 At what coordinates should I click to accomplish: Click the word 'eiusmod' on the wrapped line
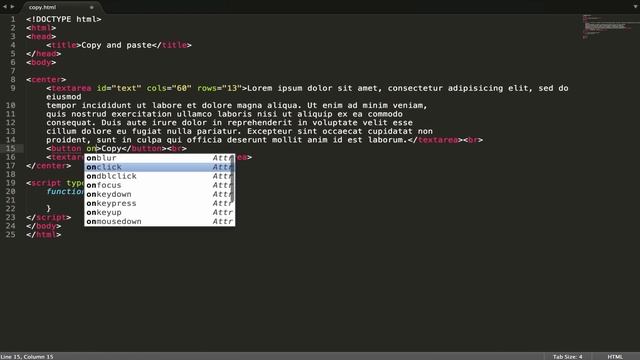click(64, 97)
